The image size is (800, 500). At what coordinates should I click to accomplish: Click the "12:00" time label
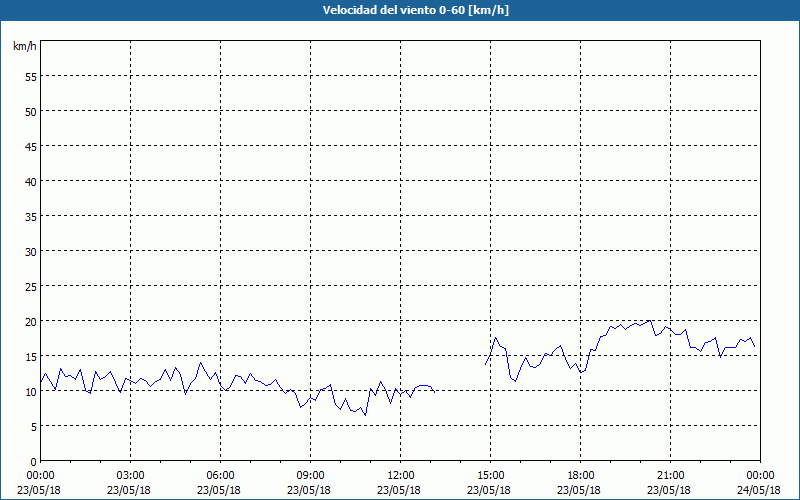(x=401, y=476)
